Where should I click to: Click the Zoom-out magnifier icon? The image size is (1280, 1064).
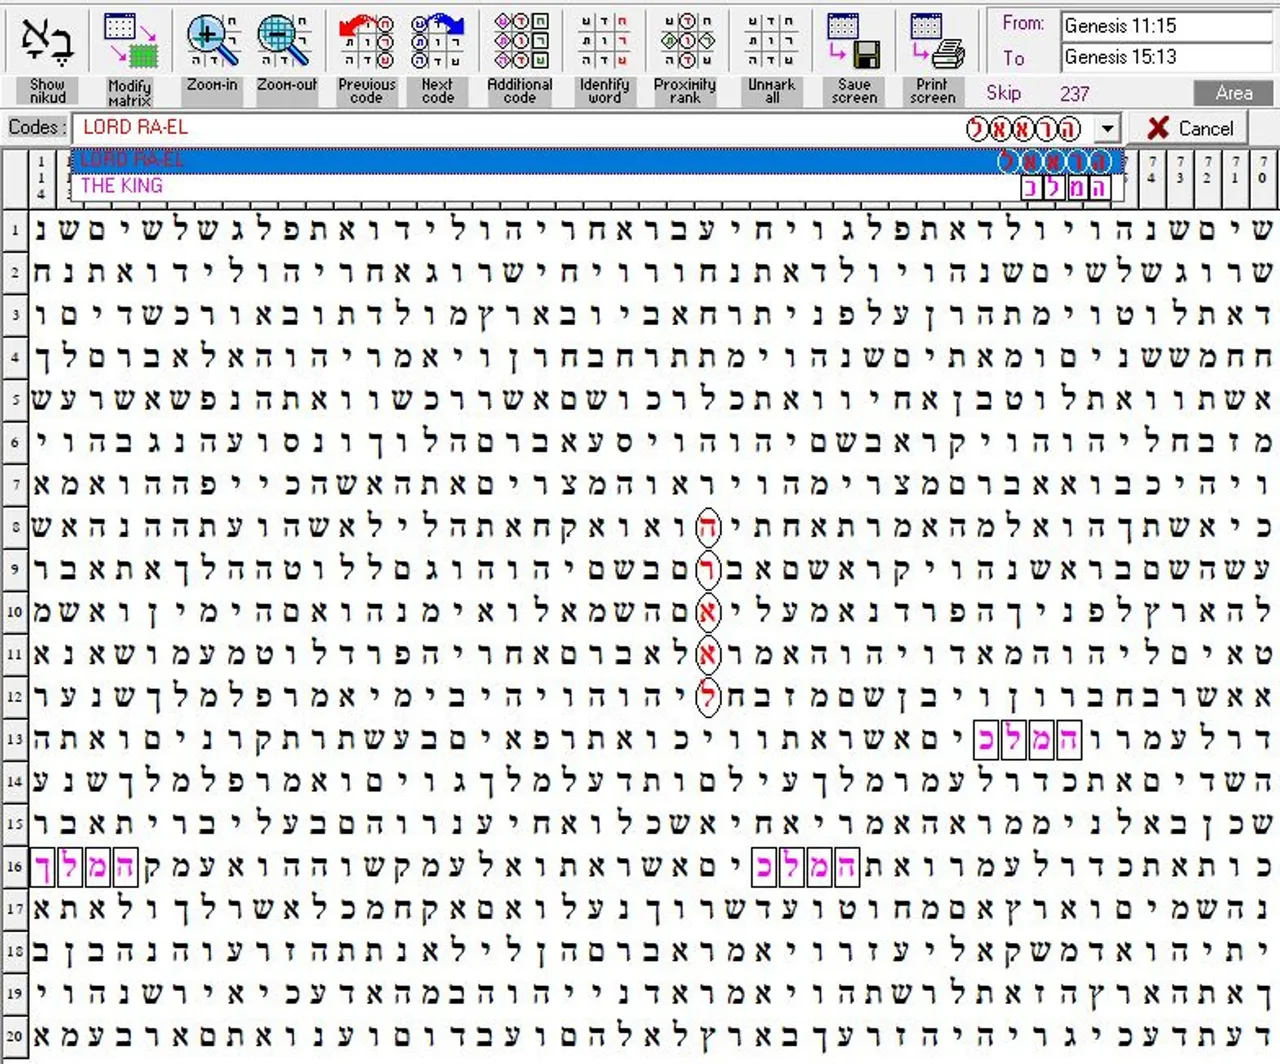pyautogui.click(x=286, y=43)
